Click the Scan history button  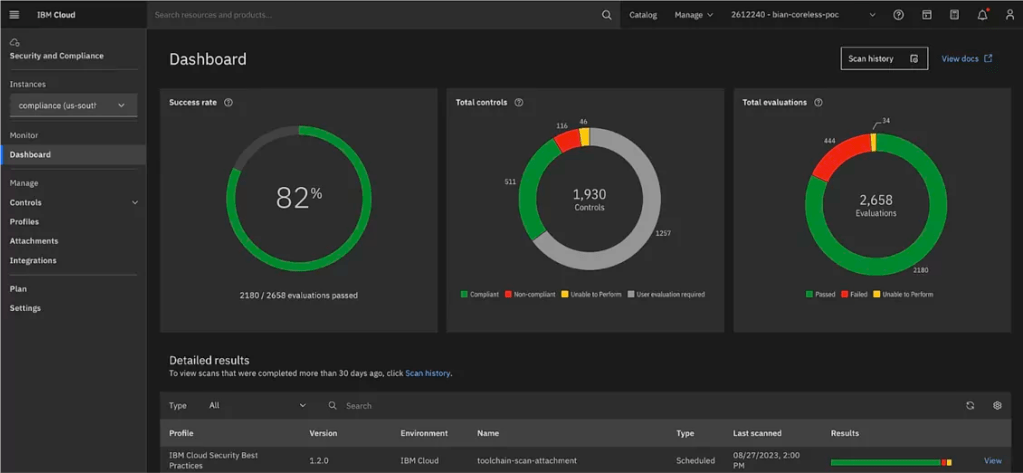tap(883, 59)
